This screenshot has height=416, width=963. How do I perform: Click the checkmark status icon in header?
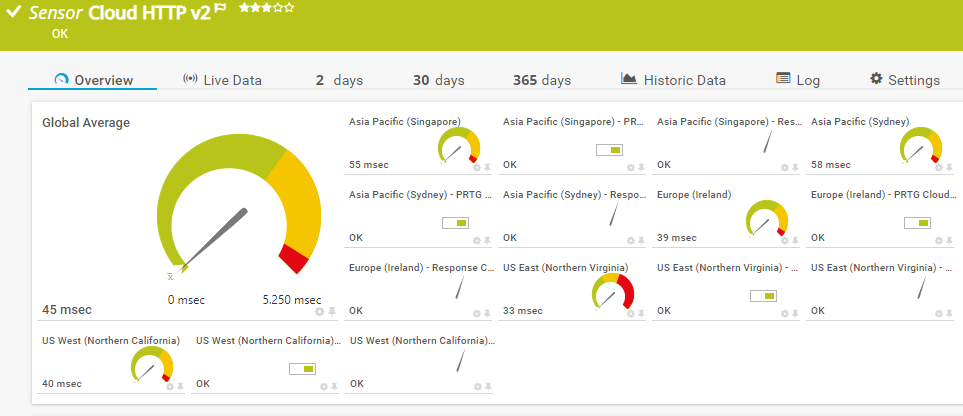click(x=14, y=12)
